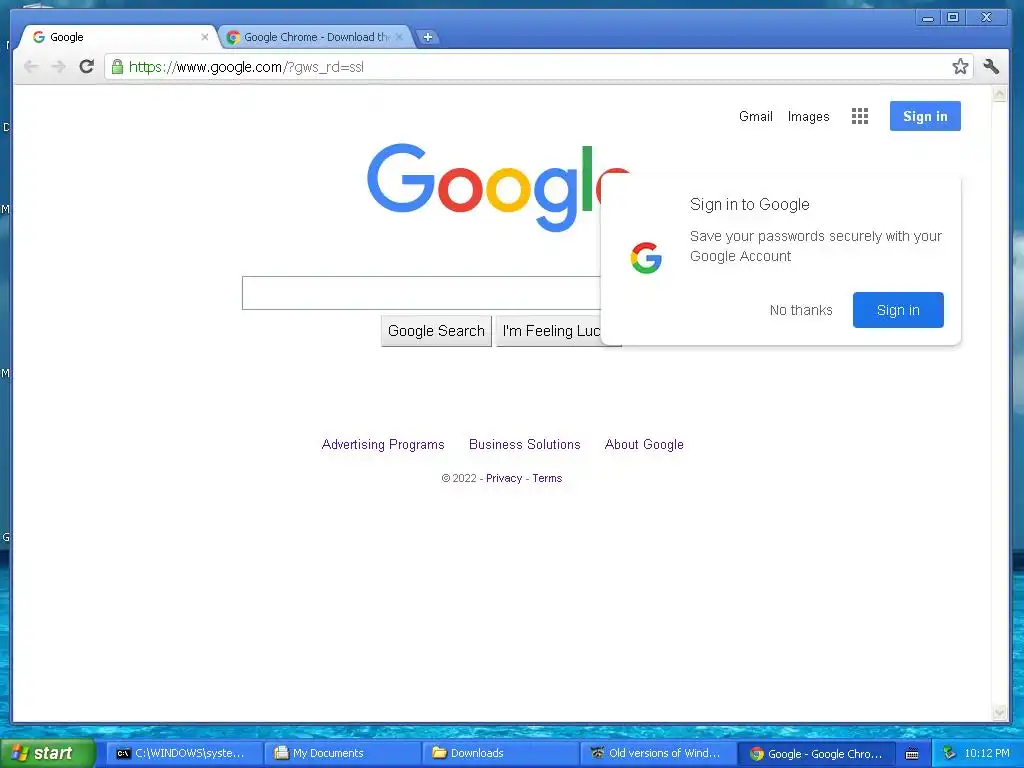Click the browser forward arrow
This screenshot has width=1024, height=768.
pyautogui.click(x=59, y=67)
